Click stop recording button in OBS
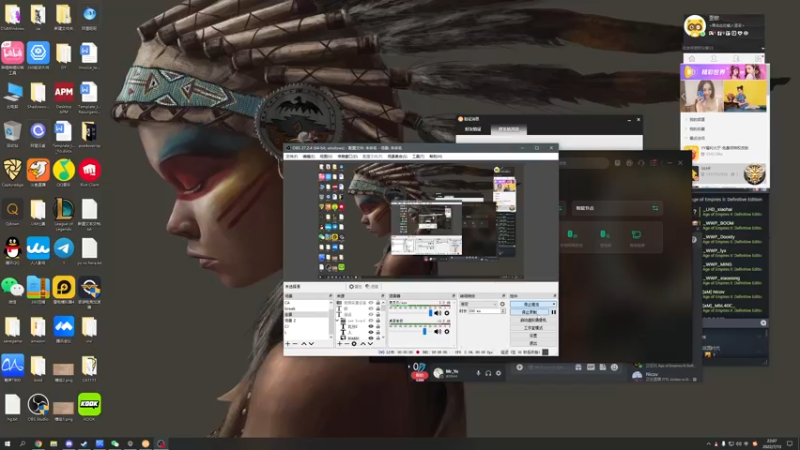Image resolution: width=800 pixels, height=450 pixels. coord(530,312)
